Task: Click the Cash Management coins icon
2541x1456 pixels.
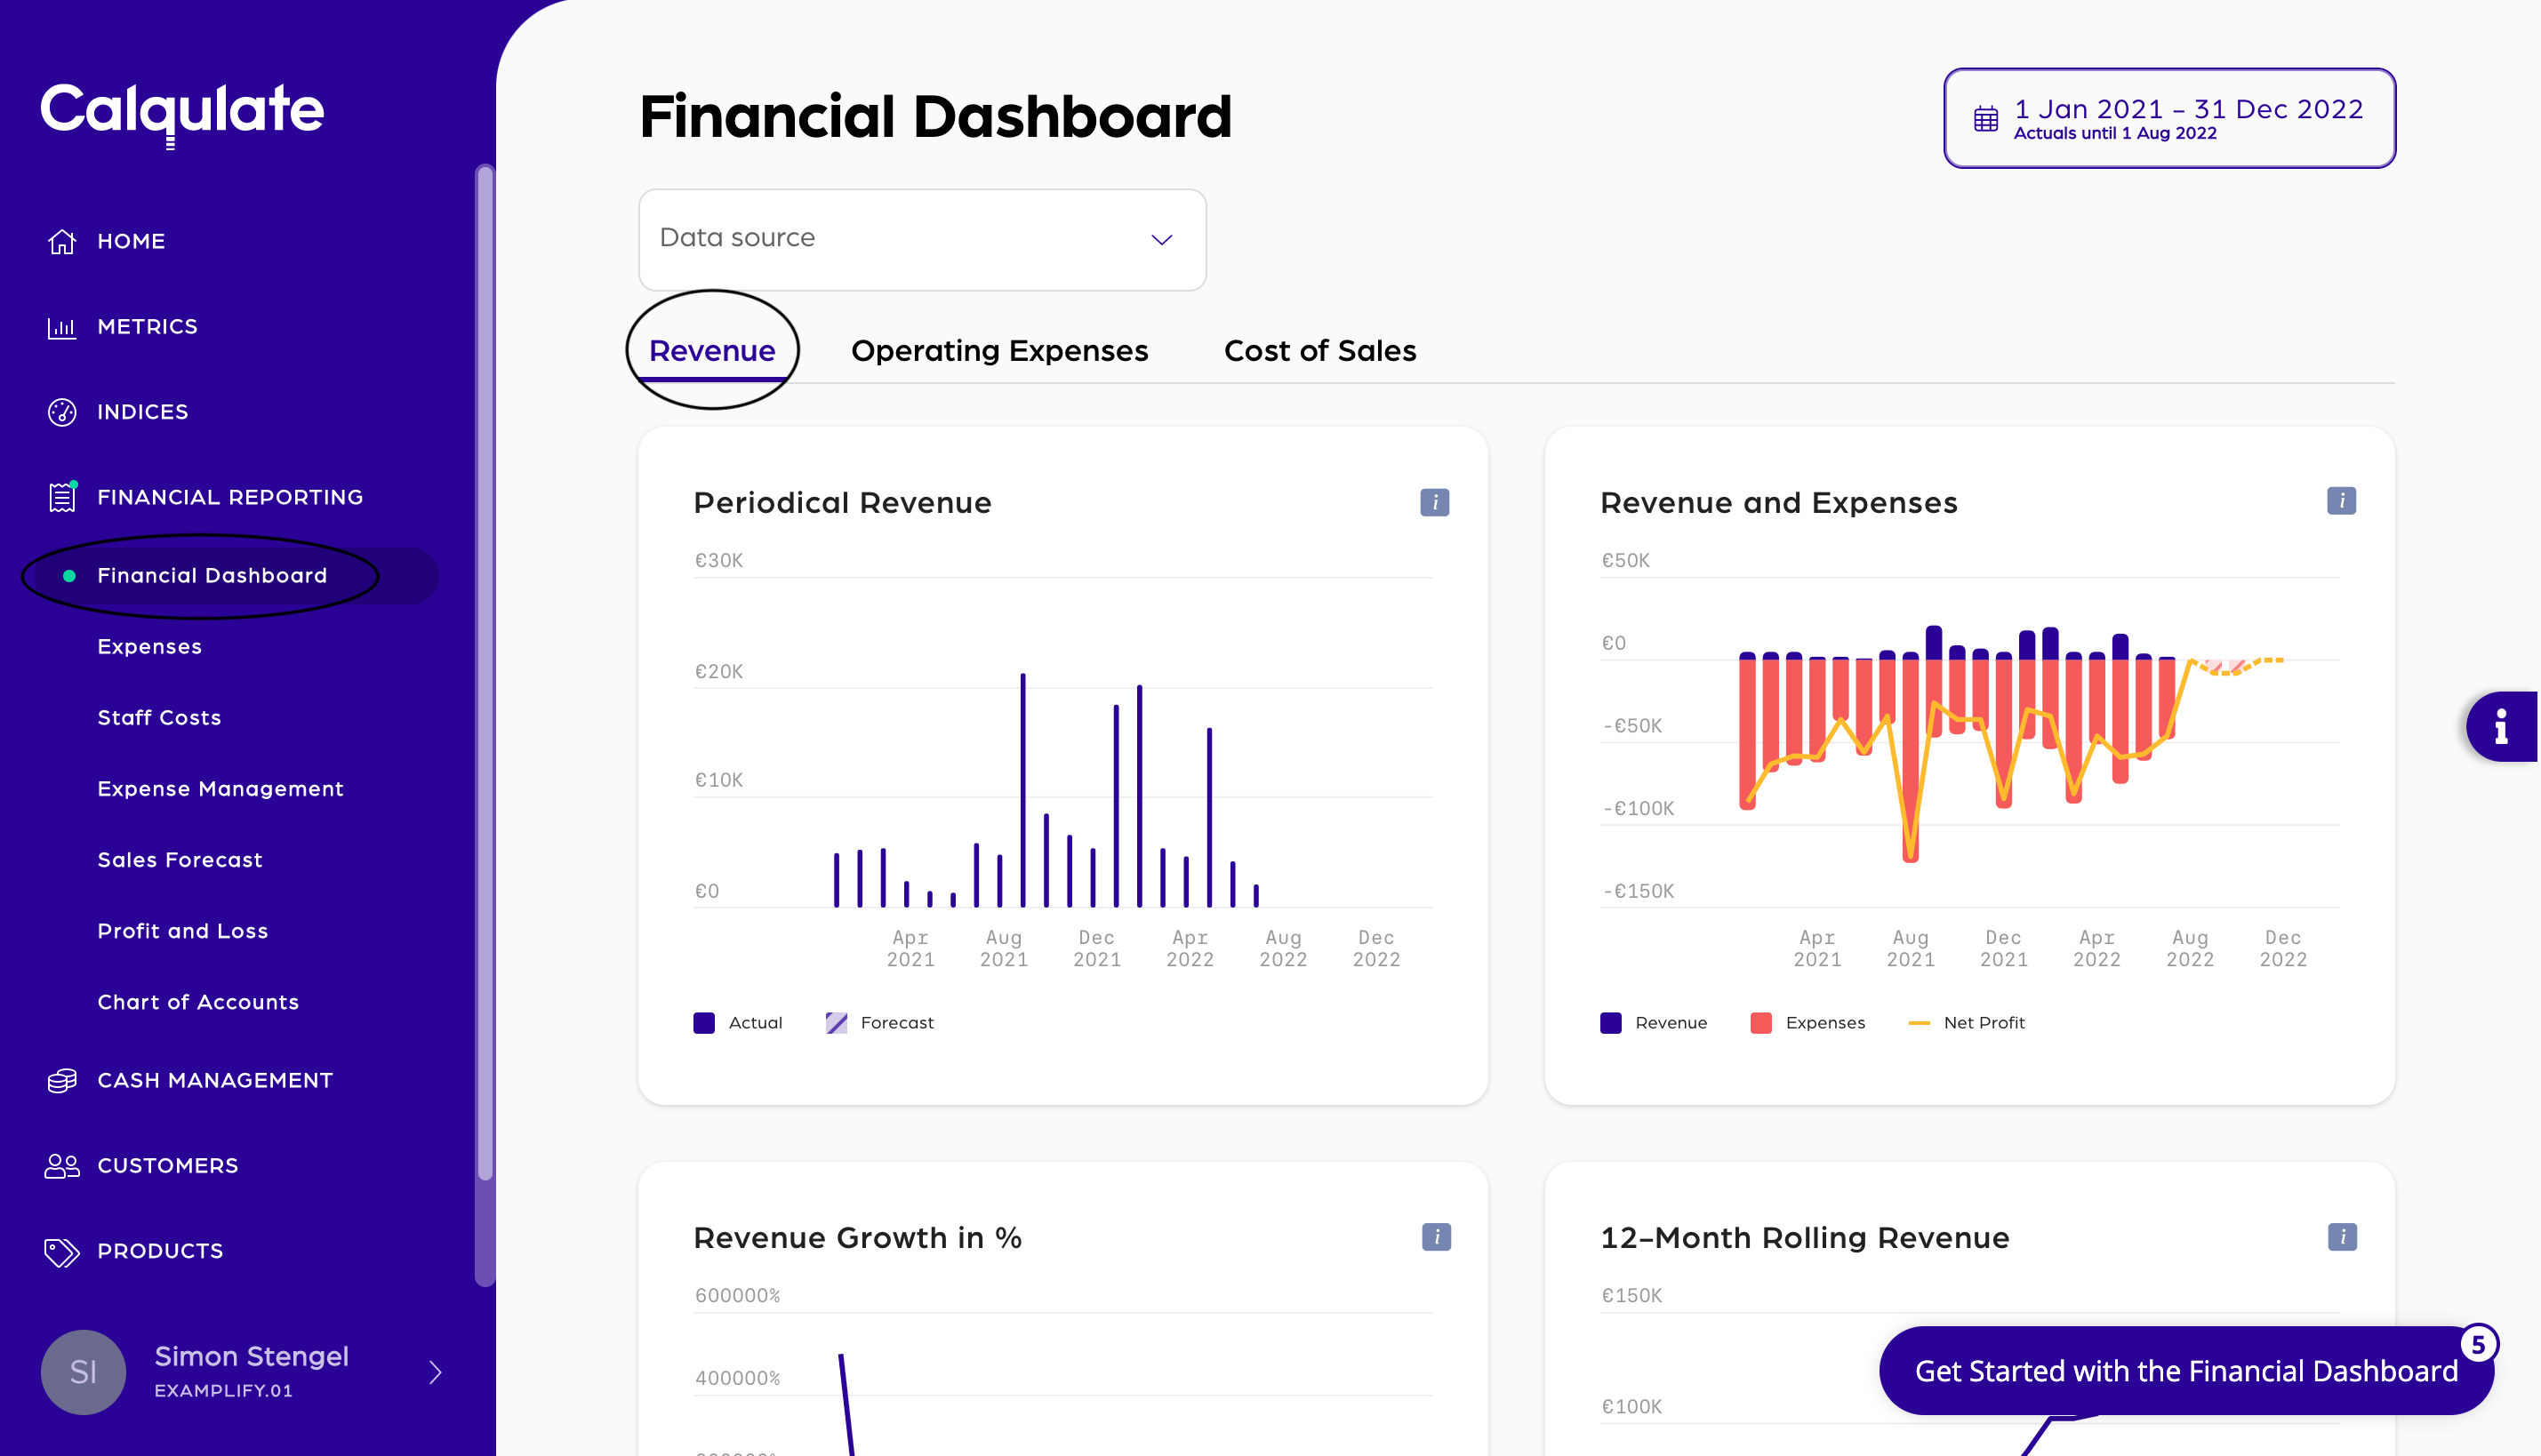Action: (x=62, y=1080)
